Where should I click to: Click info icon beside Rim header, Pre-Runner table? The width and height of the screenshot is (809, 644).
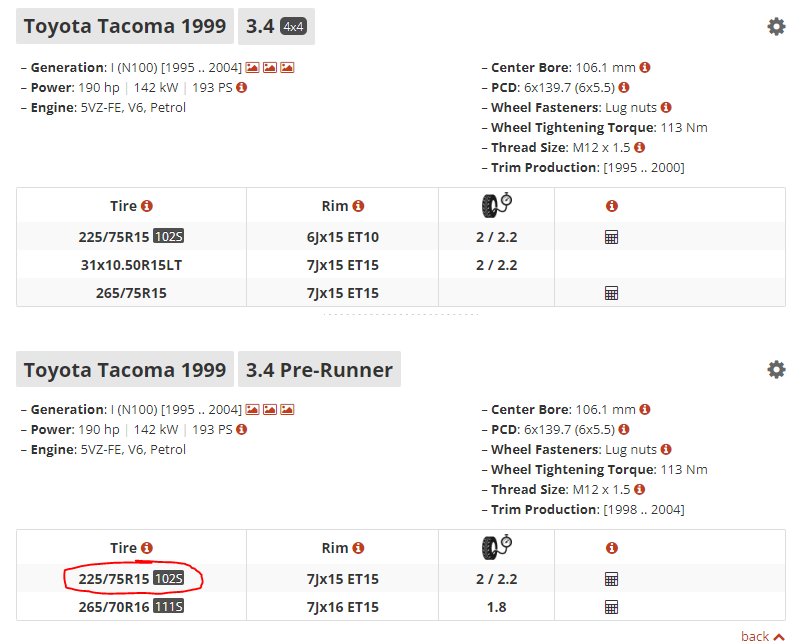(x=359, y=548)
